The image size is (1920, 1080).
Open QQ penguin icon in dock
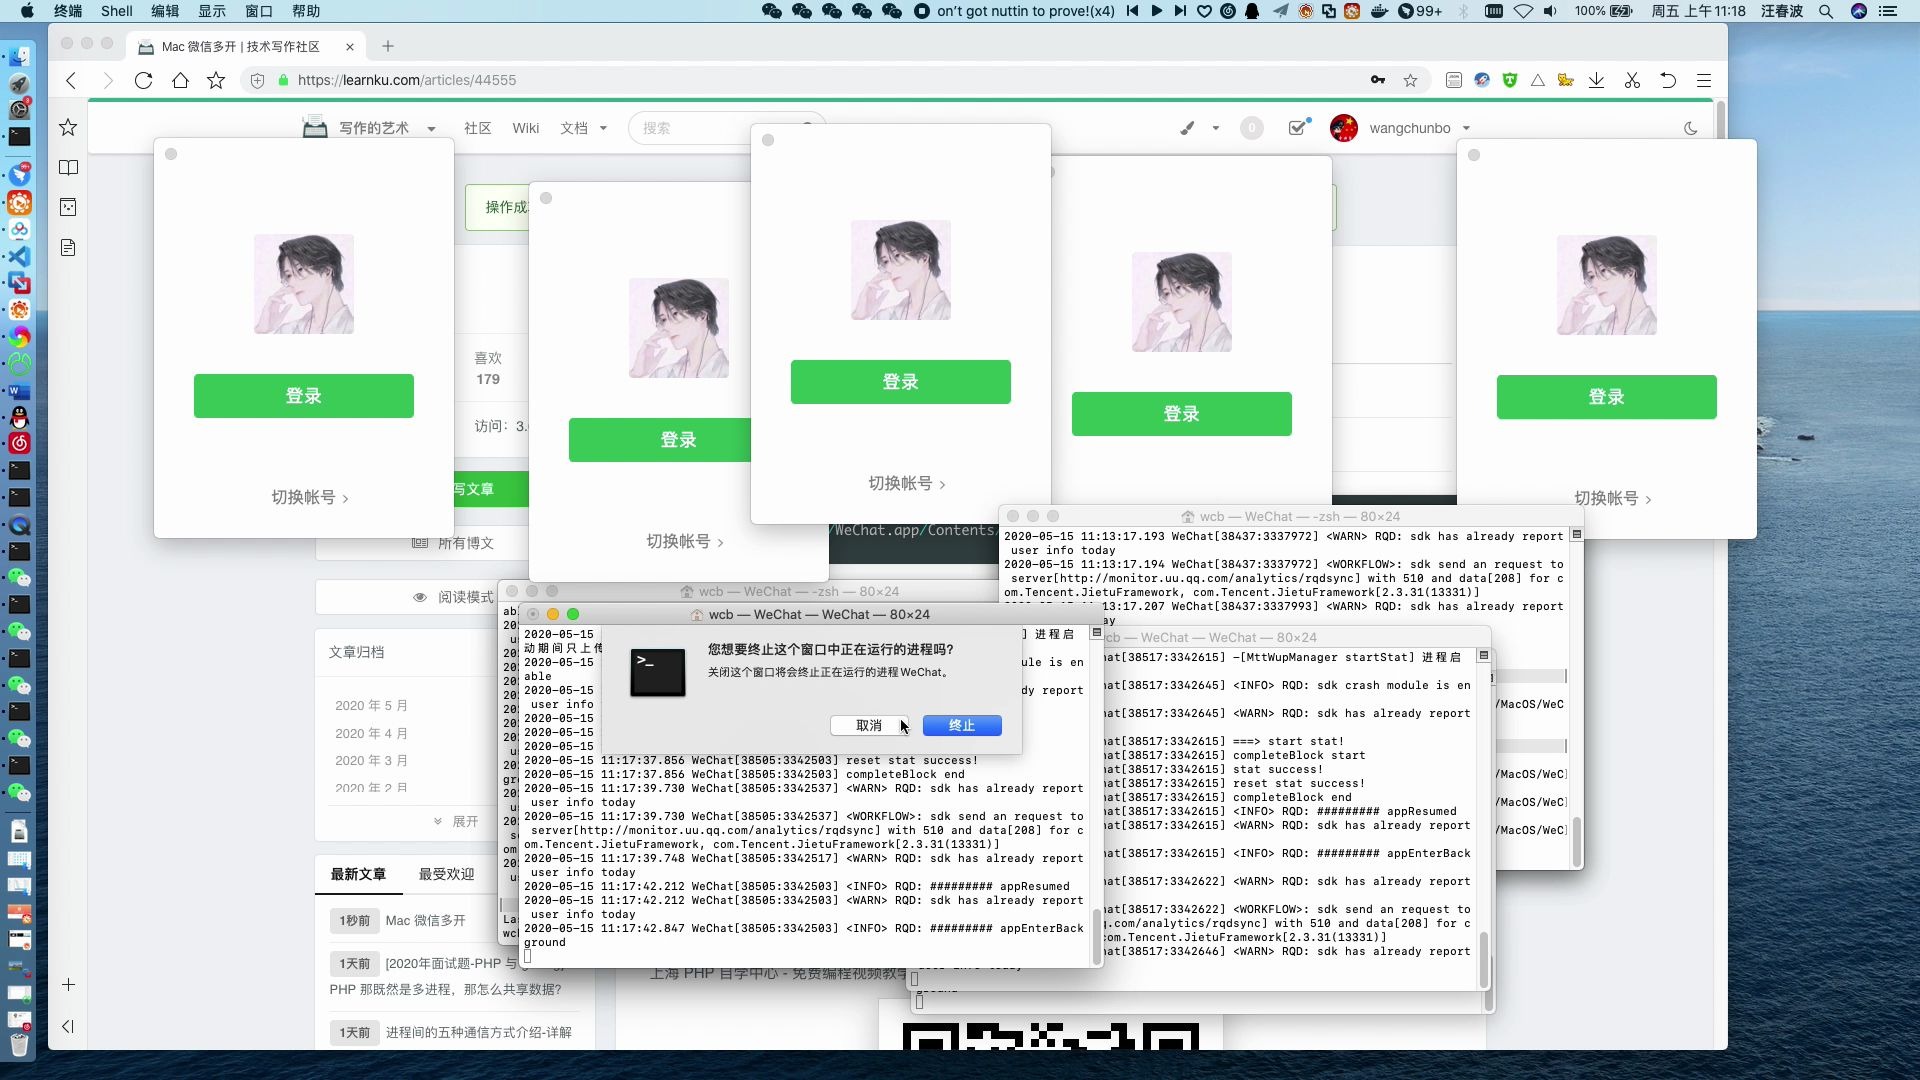[19, 417]
